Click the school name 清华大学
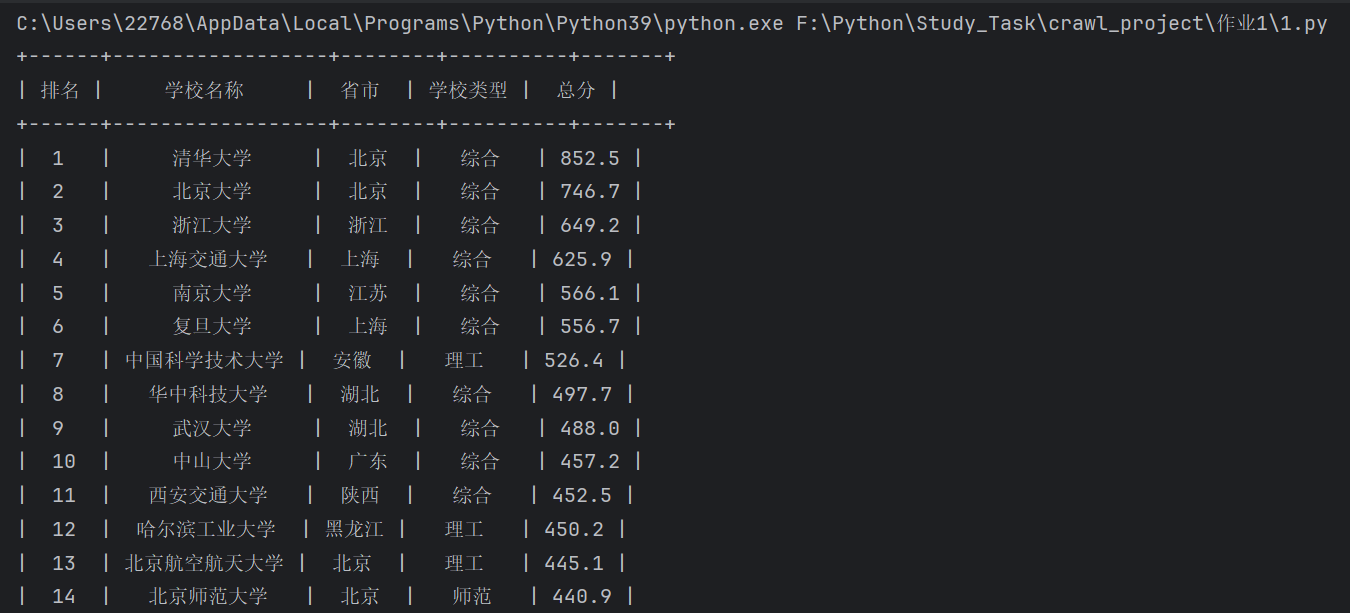 click(212, 158)
